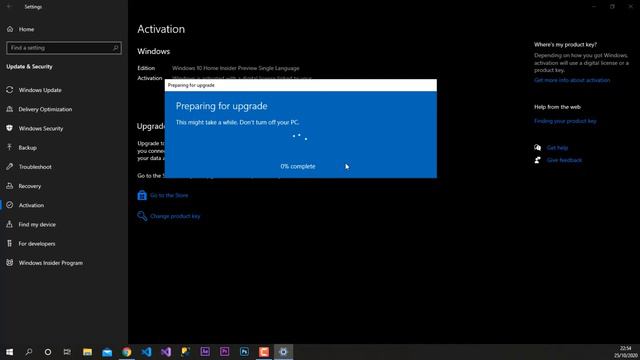This screenshot has width=640, height=360.
Task: Open the Python app from the taskbar
Action: pos(185,352)
